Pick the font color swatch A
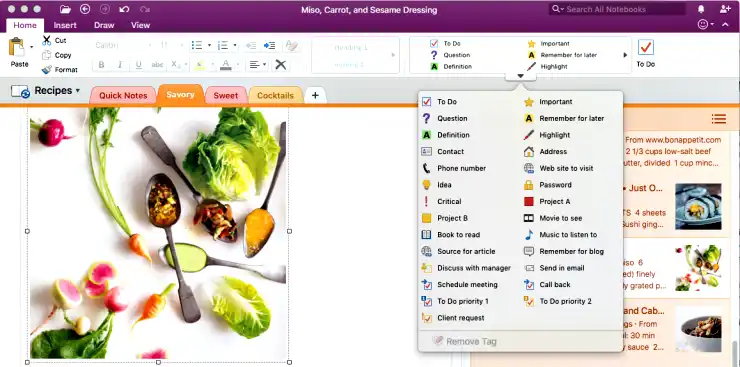This screenshot has width=740, height=367. (226, 65)
